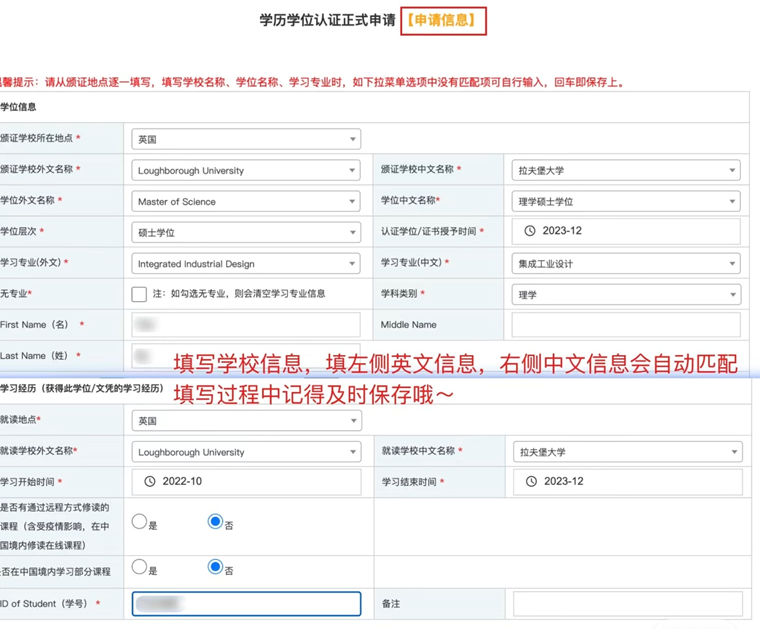Click the First Name (名) input field
Image resolution: width=760 pixels, height=634 pixels.
click(x=246, y=324)
